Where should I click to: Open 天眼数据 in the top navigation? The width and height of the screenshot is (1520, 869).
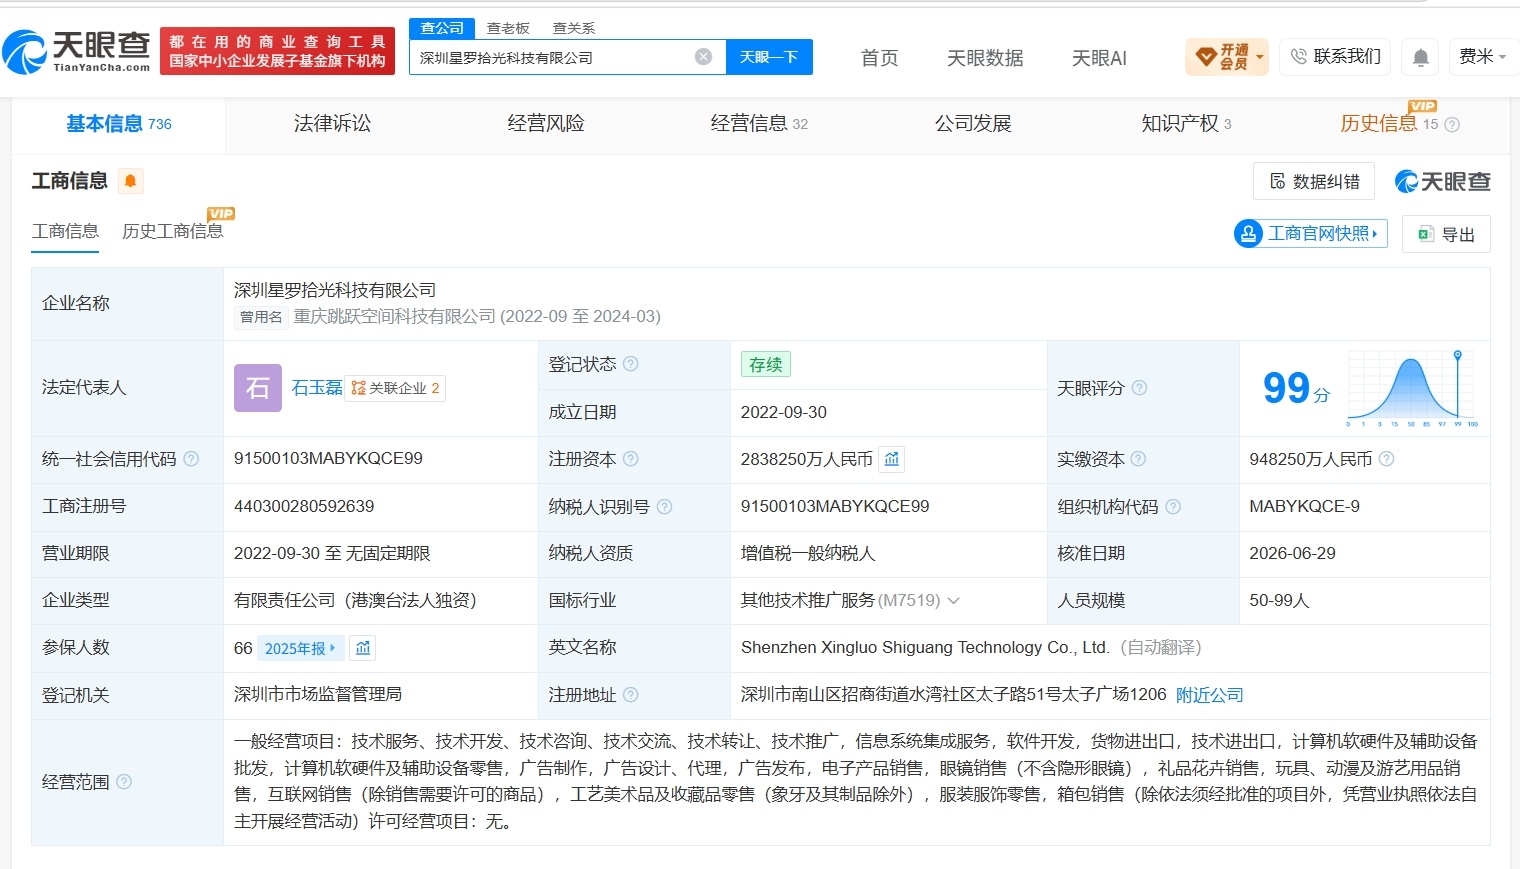coord(985,58)
